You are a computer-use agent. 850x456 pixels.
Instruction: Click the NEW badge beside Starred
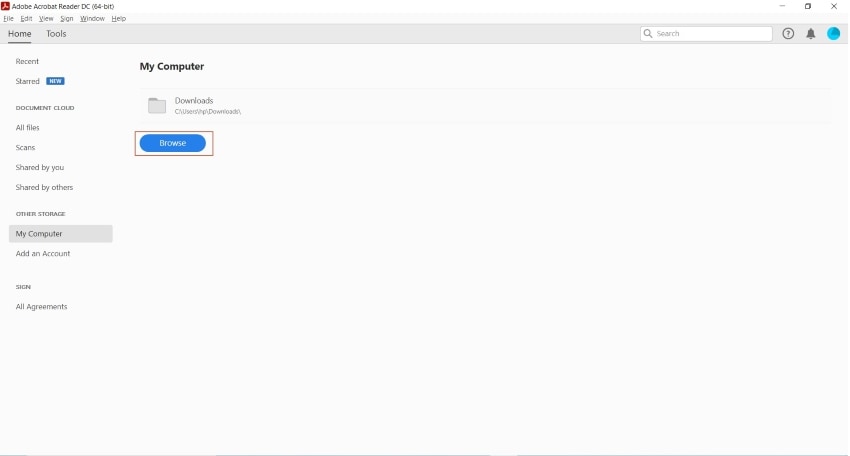[x=55, y=81]
